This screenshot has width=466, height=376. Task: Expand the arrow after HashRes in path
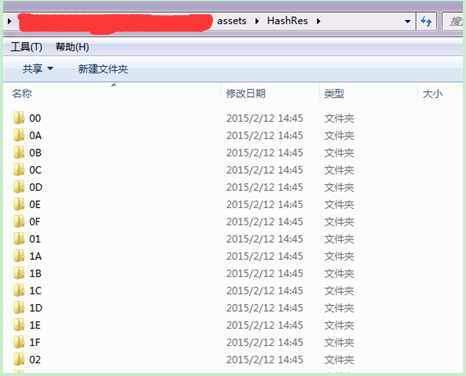(x=318, y=21)
